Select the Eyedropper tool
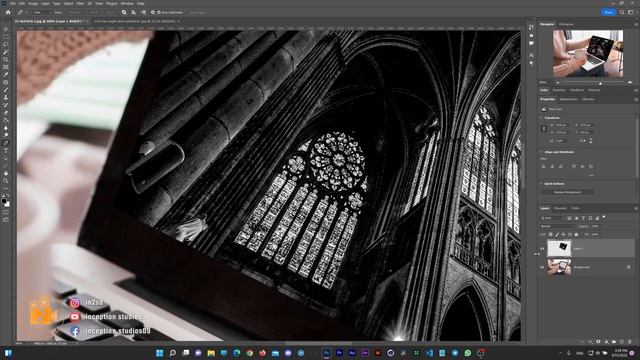This screenshot has width=640, height=360. click(x=6, y=75)
